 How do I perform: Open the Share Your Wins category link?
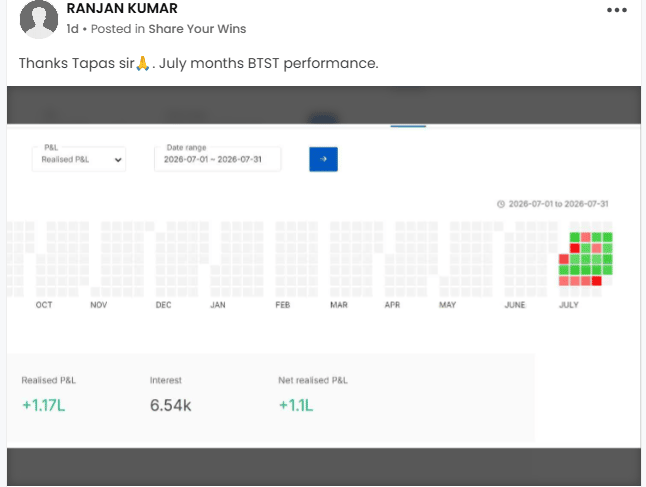[197, 29]
